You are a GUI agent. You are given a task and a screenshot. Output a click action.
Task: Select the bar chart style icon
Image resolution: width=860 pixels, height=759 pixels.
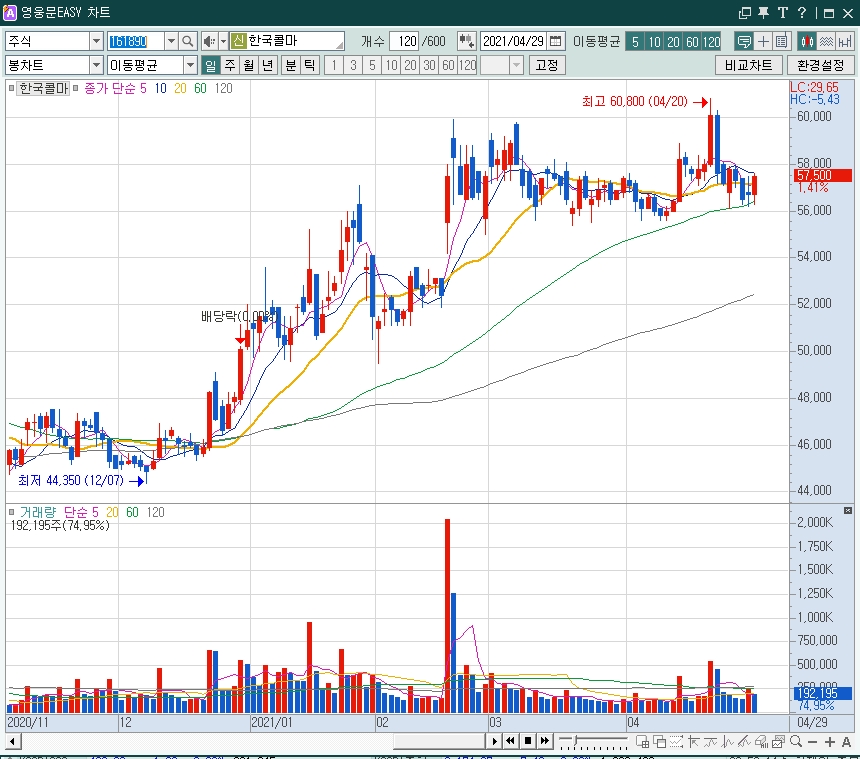[845, 42]
